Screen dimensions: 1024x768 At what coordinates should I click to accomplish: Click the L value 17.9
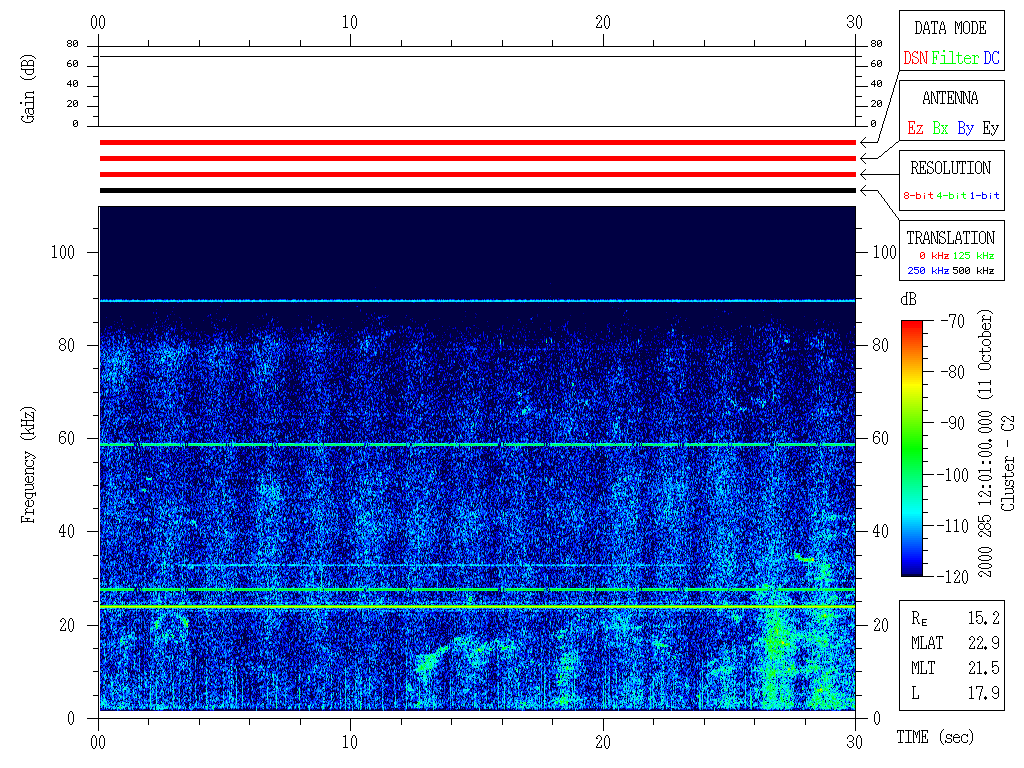[x=983, y=693]
